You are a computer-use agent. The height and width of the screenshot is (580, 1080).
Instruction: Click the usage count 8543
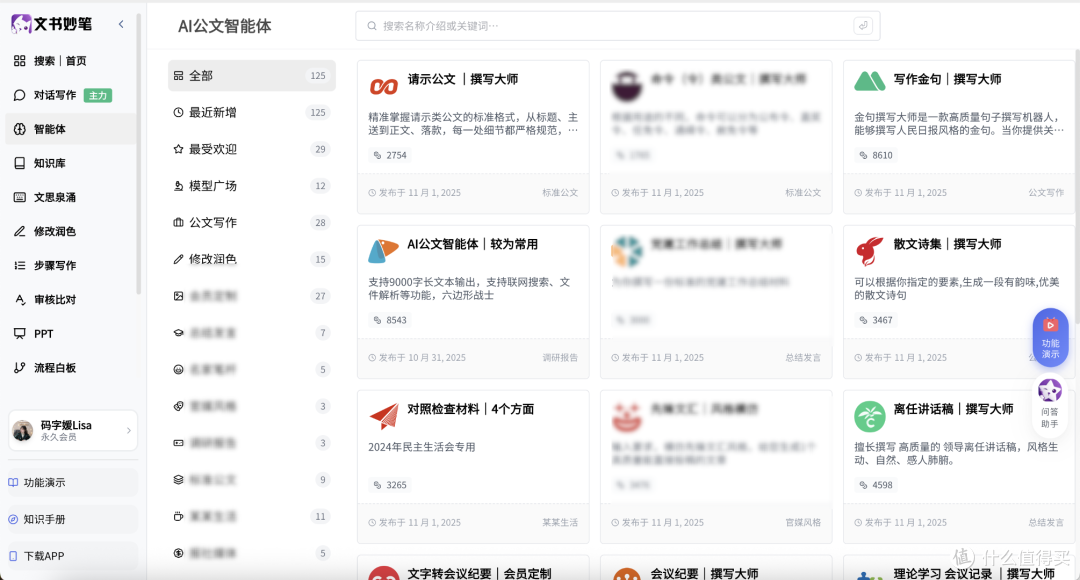390,320
